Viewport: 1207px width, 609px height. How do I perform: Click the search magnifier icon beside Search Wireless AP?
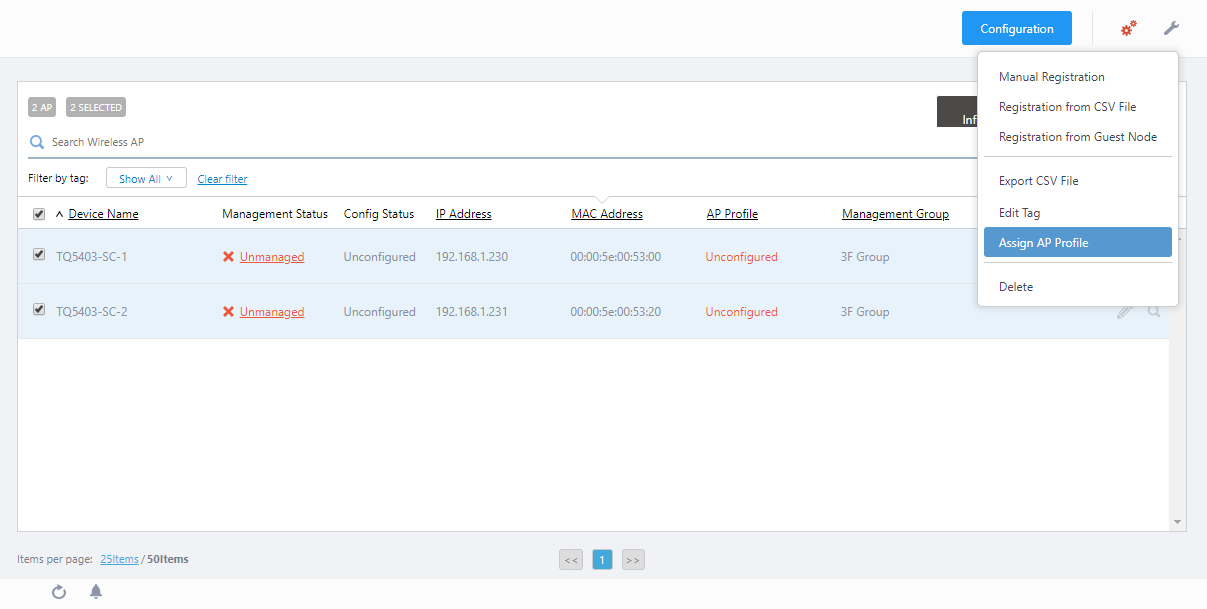pos(37,142)
